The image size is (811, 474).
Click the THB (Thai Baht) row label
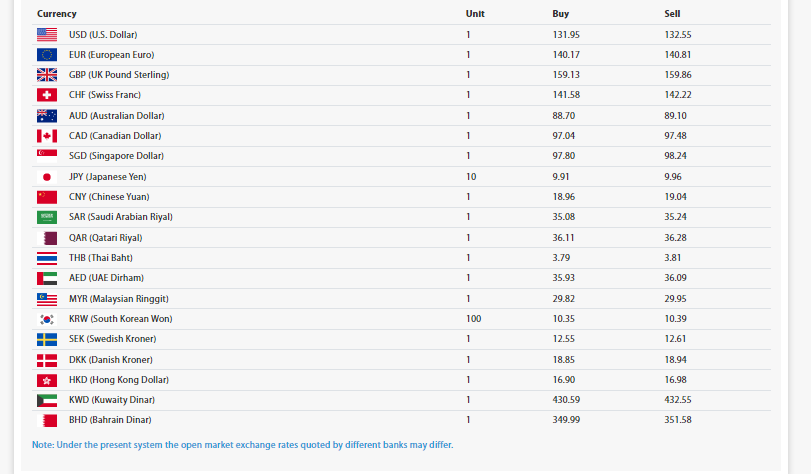pos(103,258)
